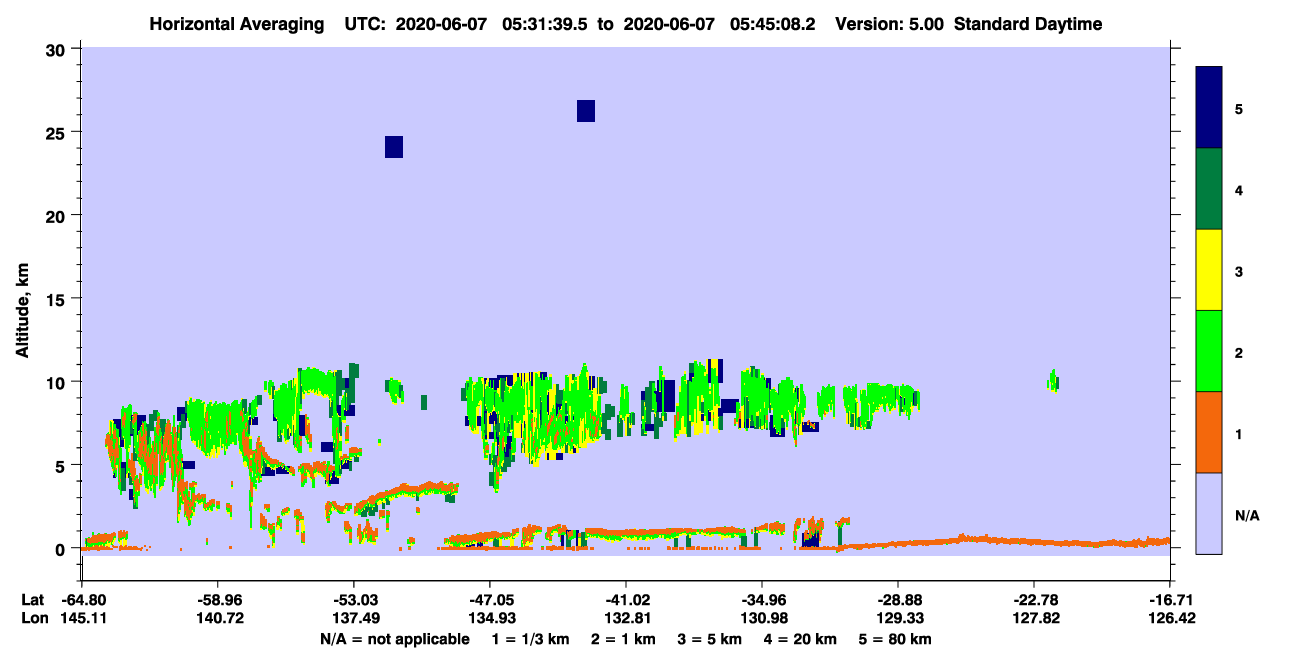This screenshot has width=1300, height=667.
Task: Click the legend text '3 = 5 km'
Action: pos(711,639)
